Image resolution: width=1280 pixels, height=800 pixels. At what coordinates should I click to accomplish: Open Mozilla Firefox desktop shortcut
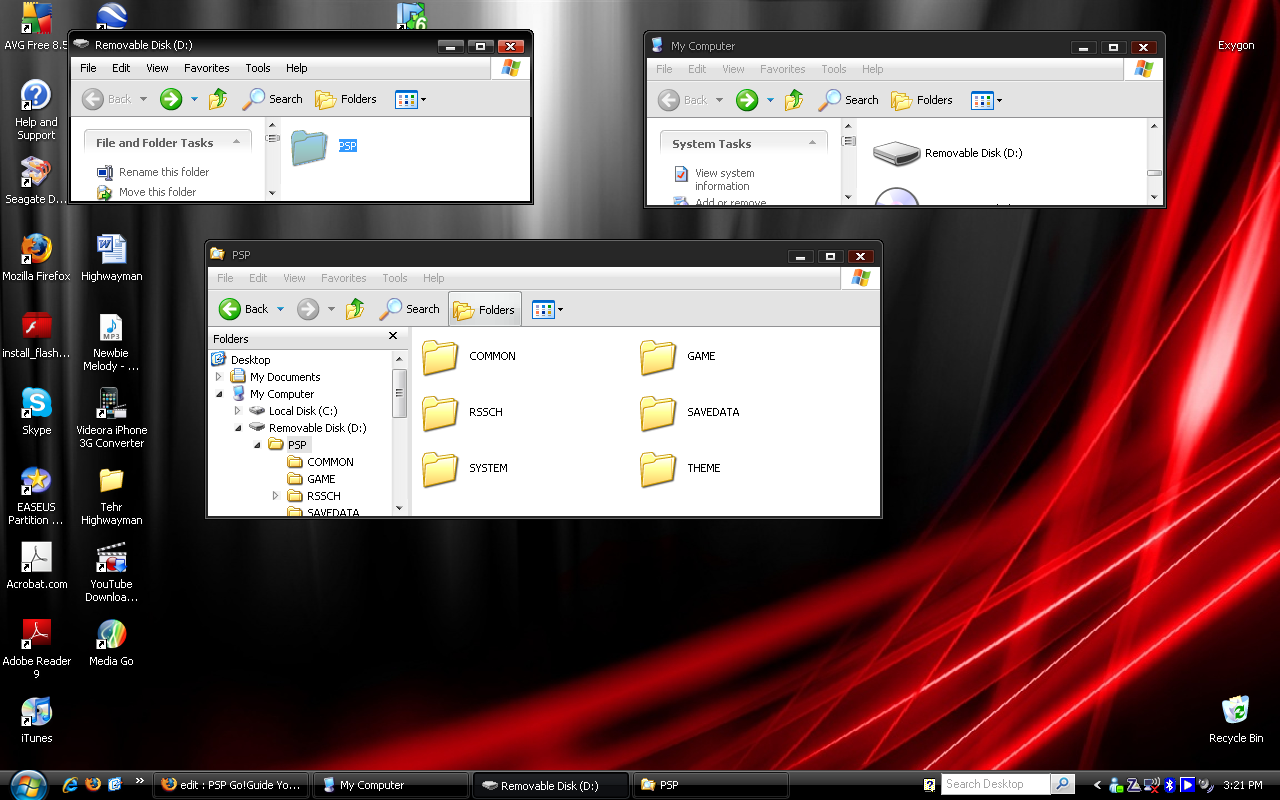(x=37, y=257)
